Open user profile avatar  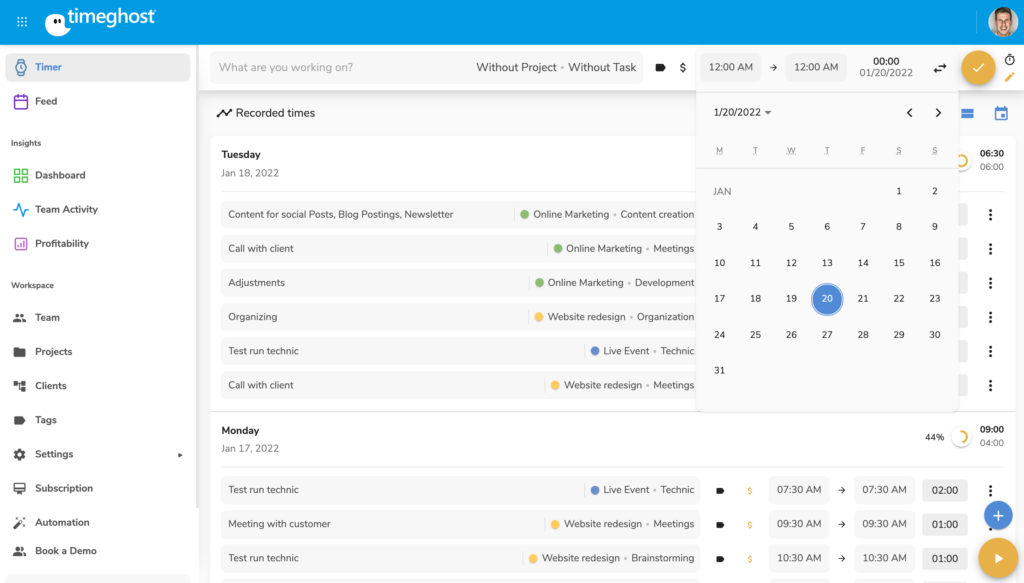(1002, 22)
